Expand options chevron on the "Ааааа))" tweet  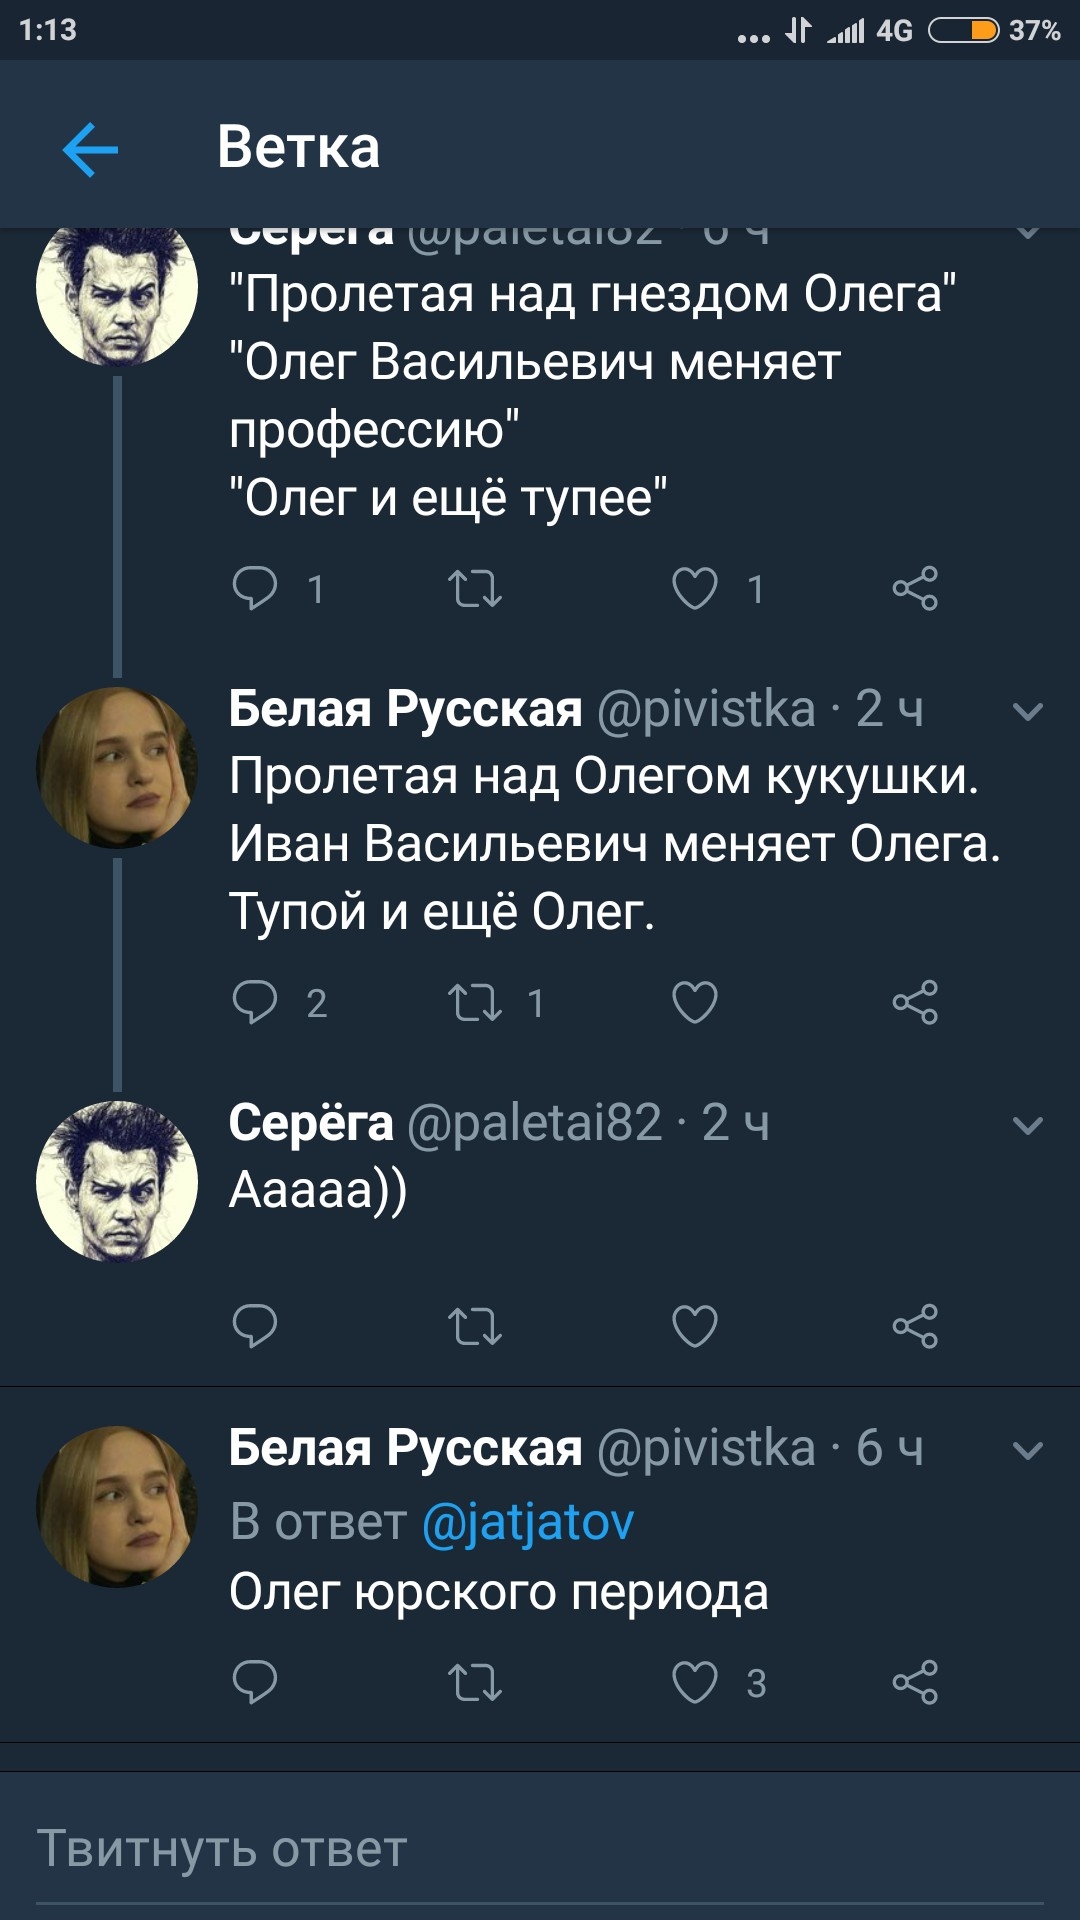1028,1126
